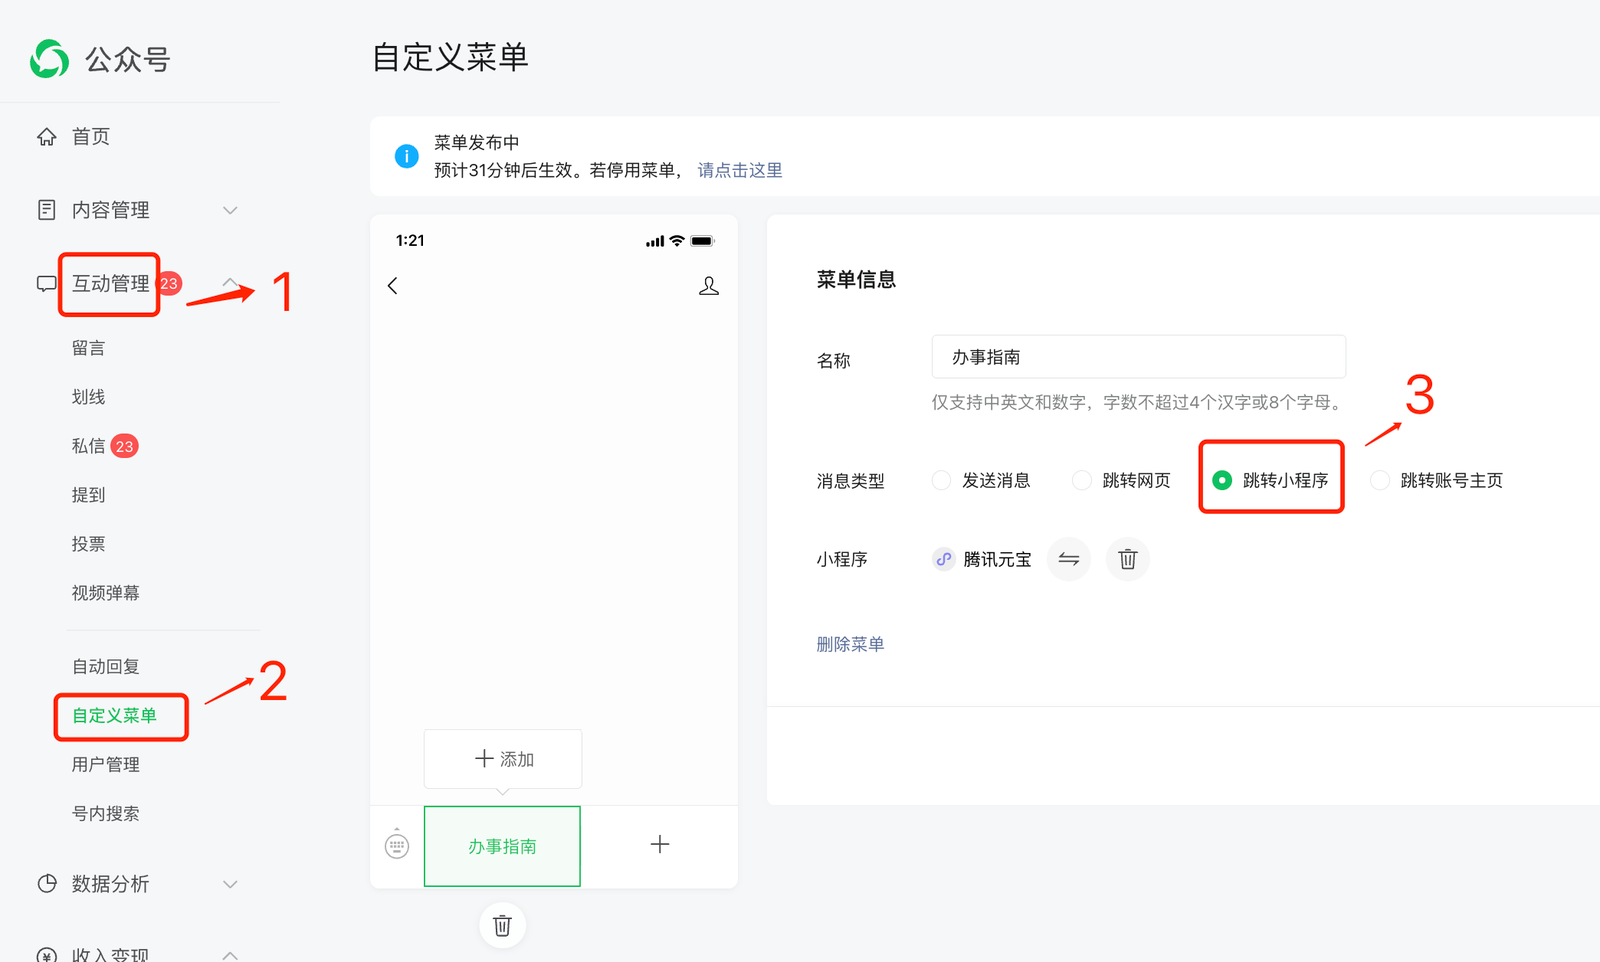1600x962 pixels.
Task: Open 自动回复 in the sidebar
Action: 105,667
